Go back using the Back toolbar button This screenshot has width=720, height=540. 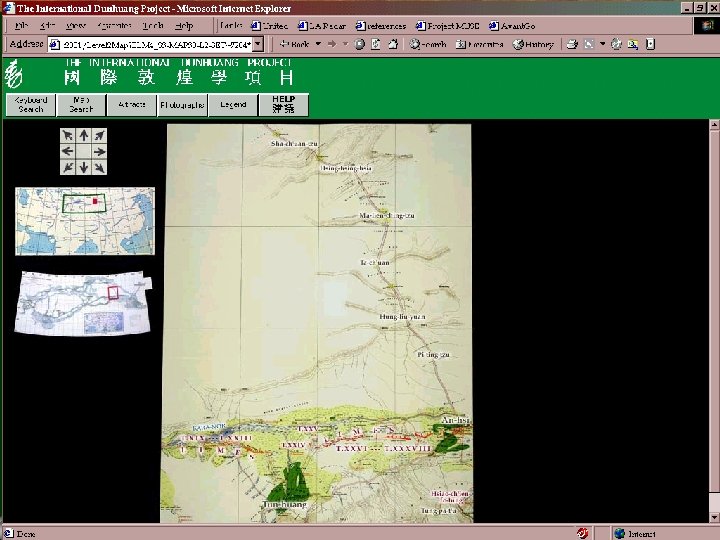point(294,44)
